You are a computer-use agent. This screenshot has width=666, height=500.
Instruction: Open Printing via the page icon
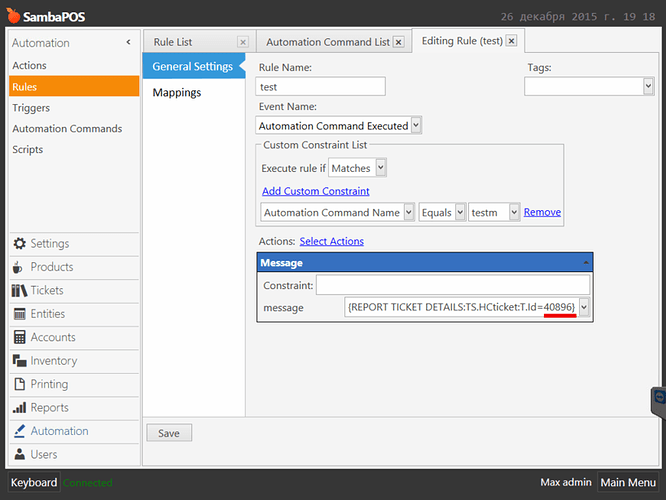20,384
